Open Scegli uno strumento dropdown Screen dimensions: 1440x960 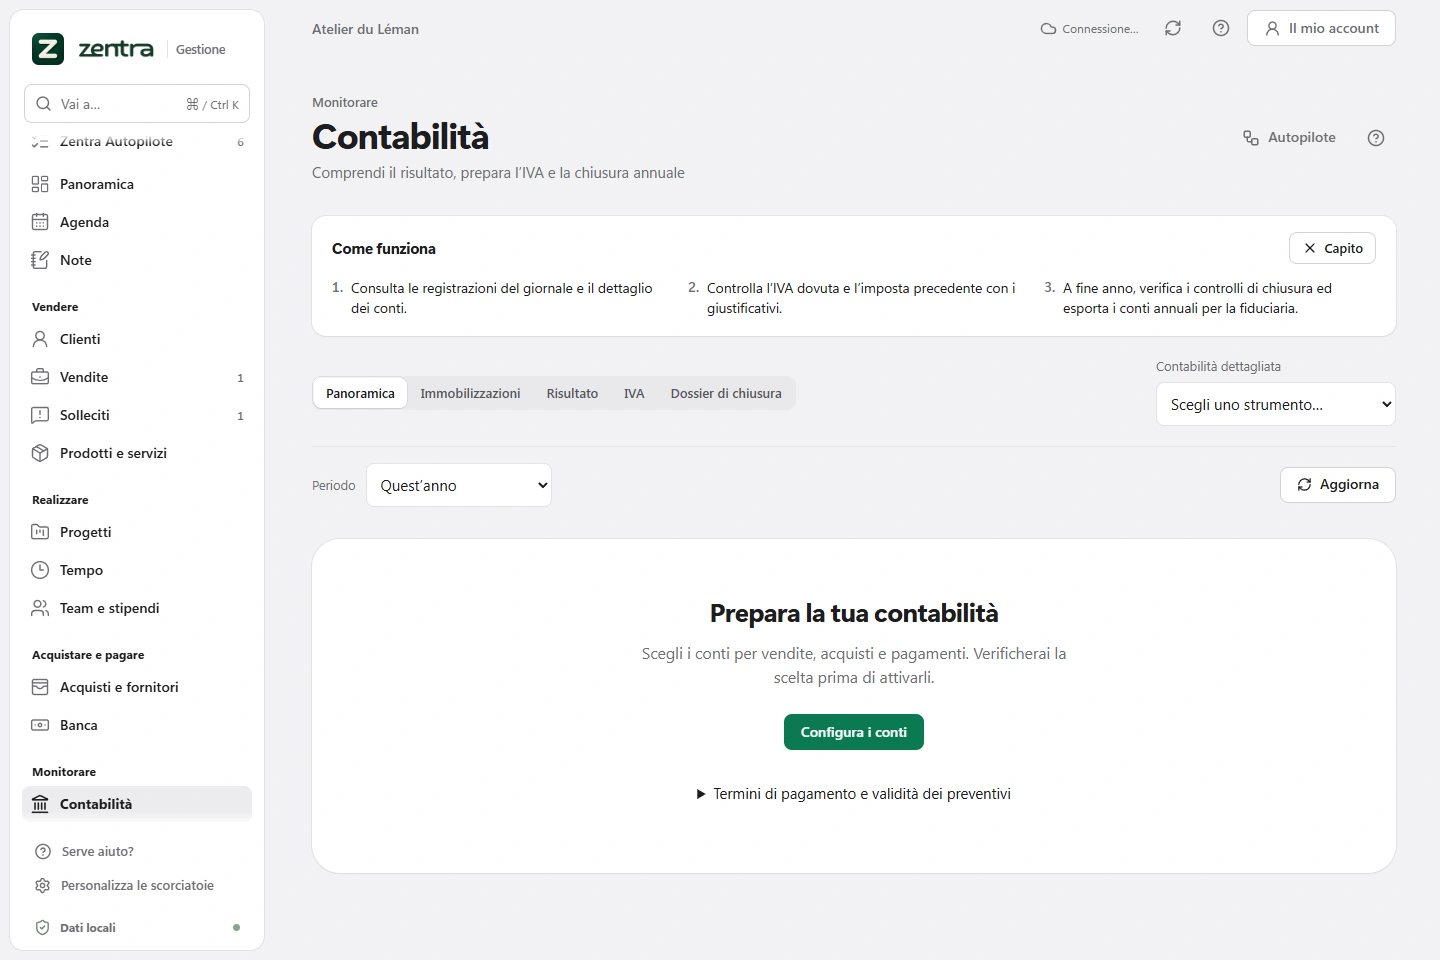tap(1276, 404)
